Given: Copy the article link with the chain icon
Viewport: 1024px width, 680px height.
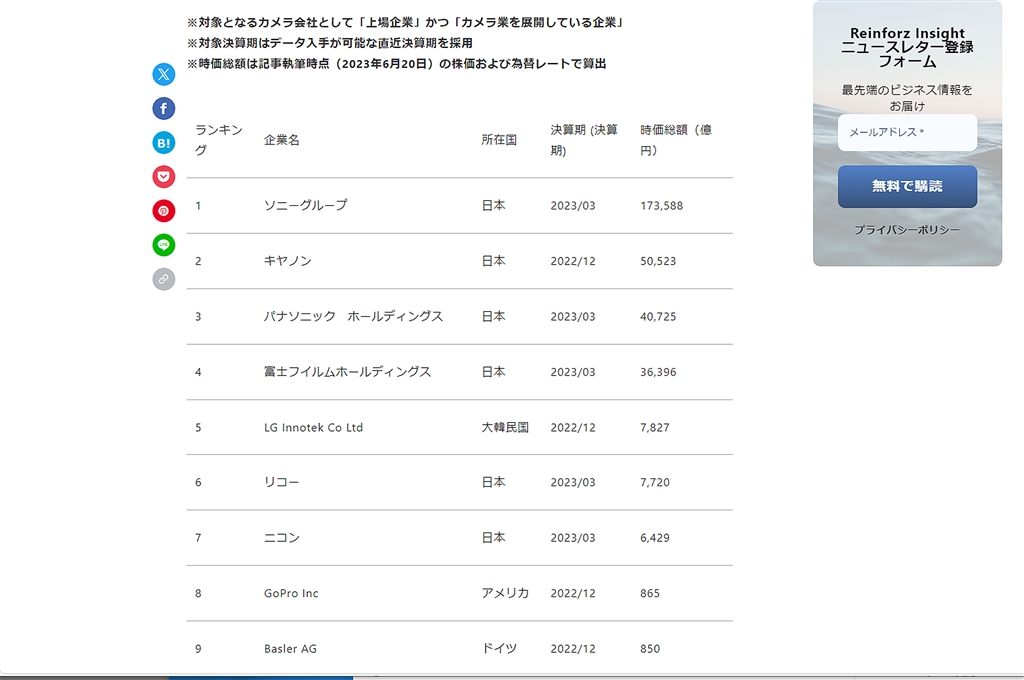Looking at the screenshot, I should point(163,279).
